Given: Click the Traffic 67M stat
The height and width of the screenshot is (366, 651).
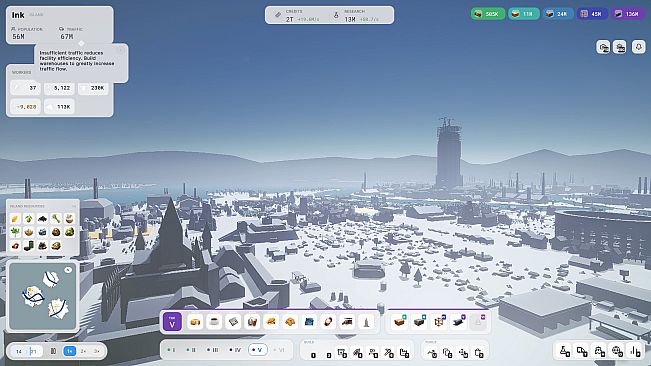Looking at the screenshot, I should (71, 33).
